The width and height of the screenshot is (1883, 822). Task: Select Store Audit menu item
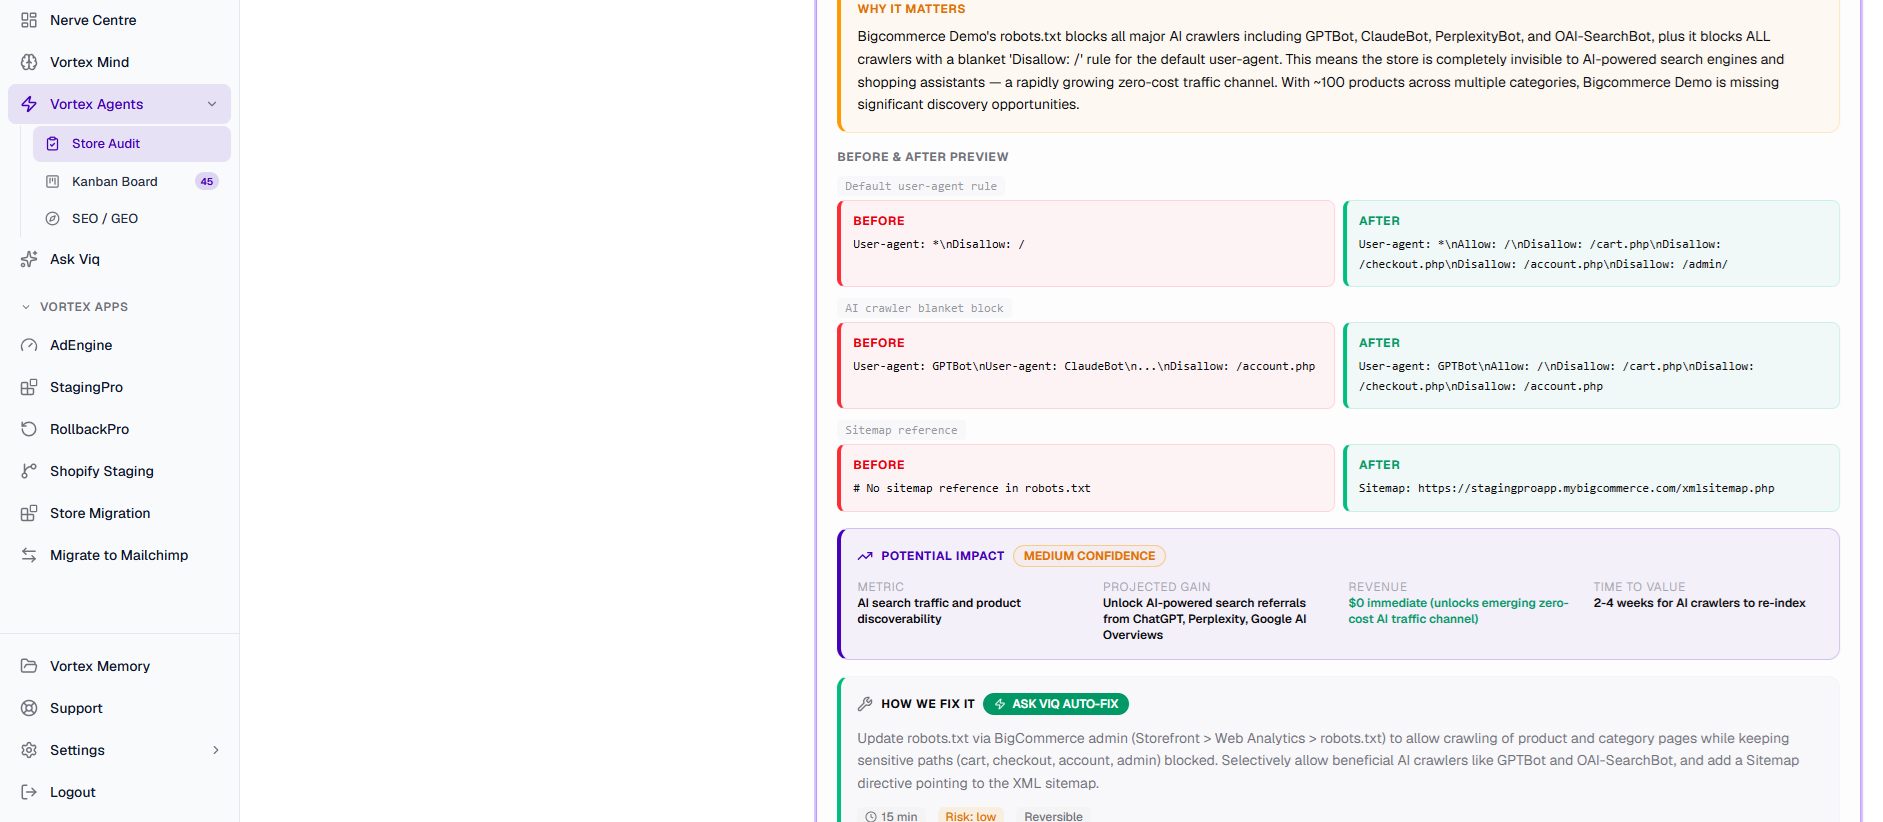point(132,144)
